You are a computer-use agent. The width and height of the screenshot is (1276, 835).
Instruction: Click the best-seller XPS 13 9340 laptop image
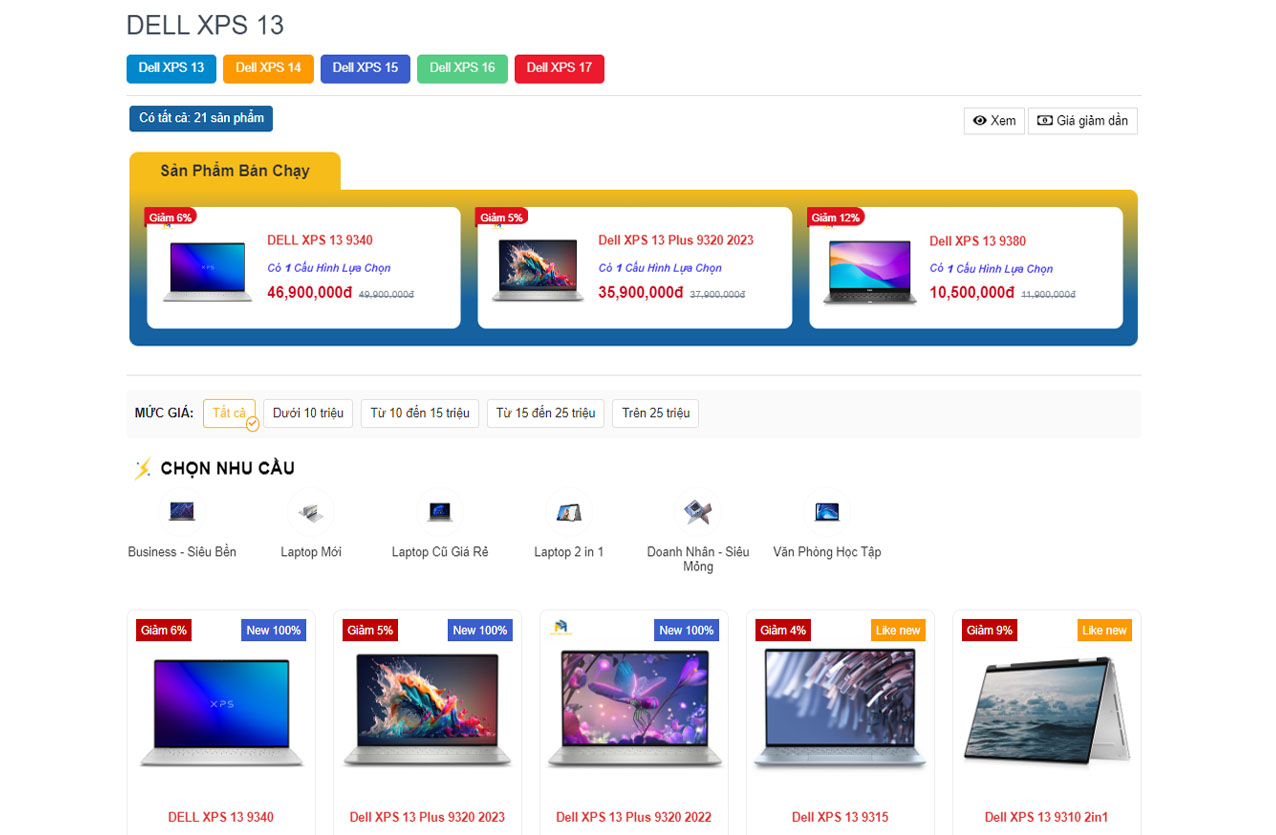[208, 271]
